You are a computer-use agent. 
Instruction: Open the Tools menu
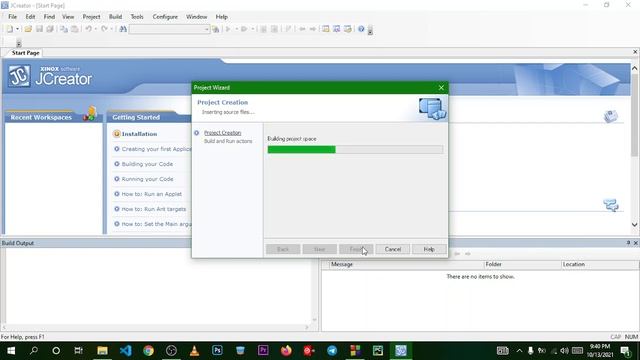[137, 17]
